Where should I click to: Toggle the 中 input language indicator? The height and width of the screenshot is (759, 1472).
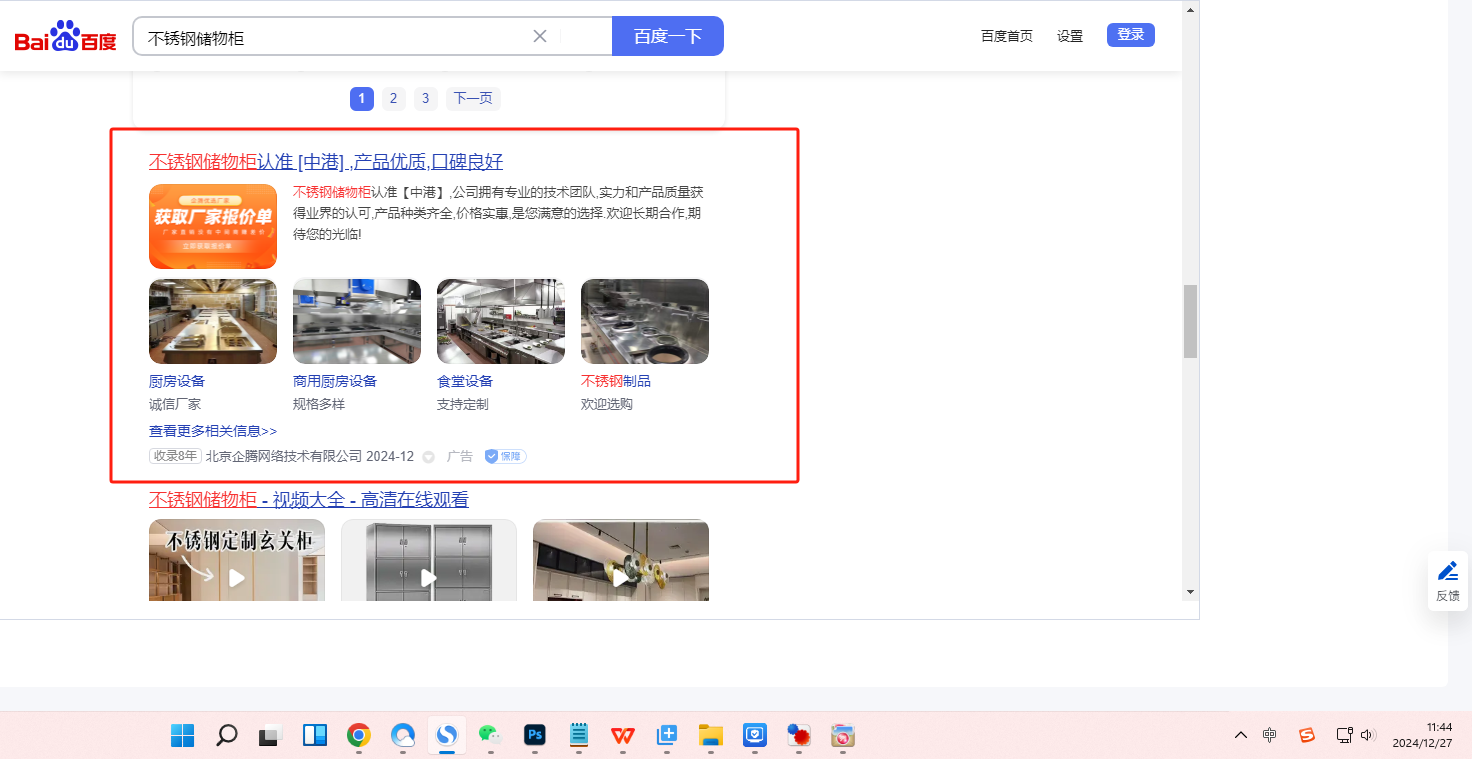point(1270,735)
